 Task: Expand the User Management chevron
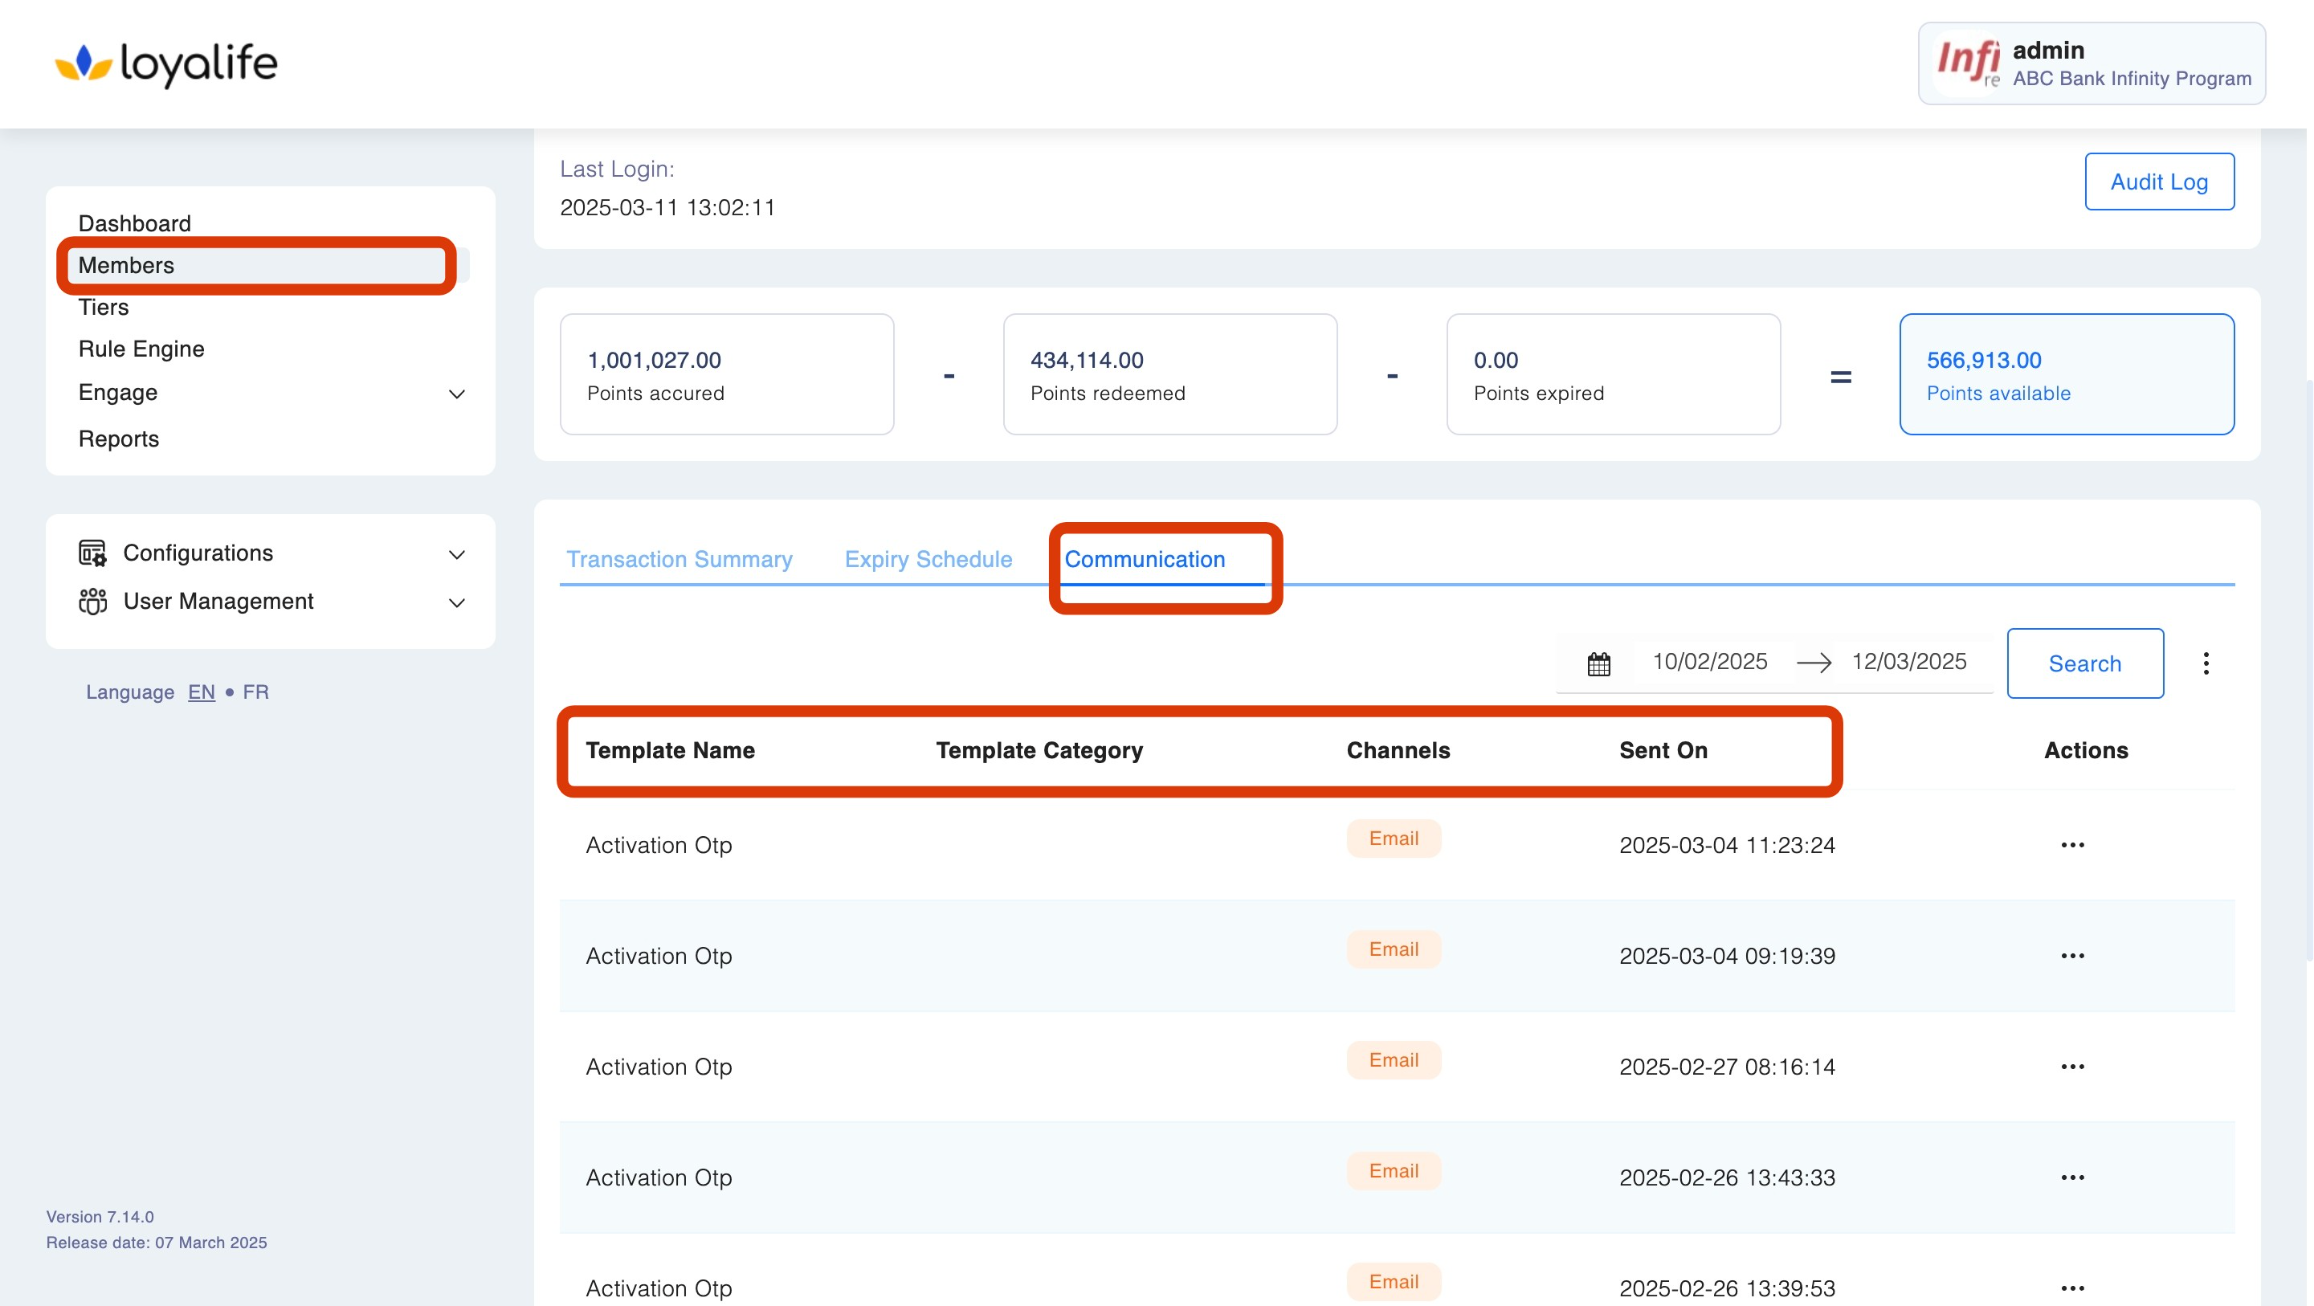456,602
